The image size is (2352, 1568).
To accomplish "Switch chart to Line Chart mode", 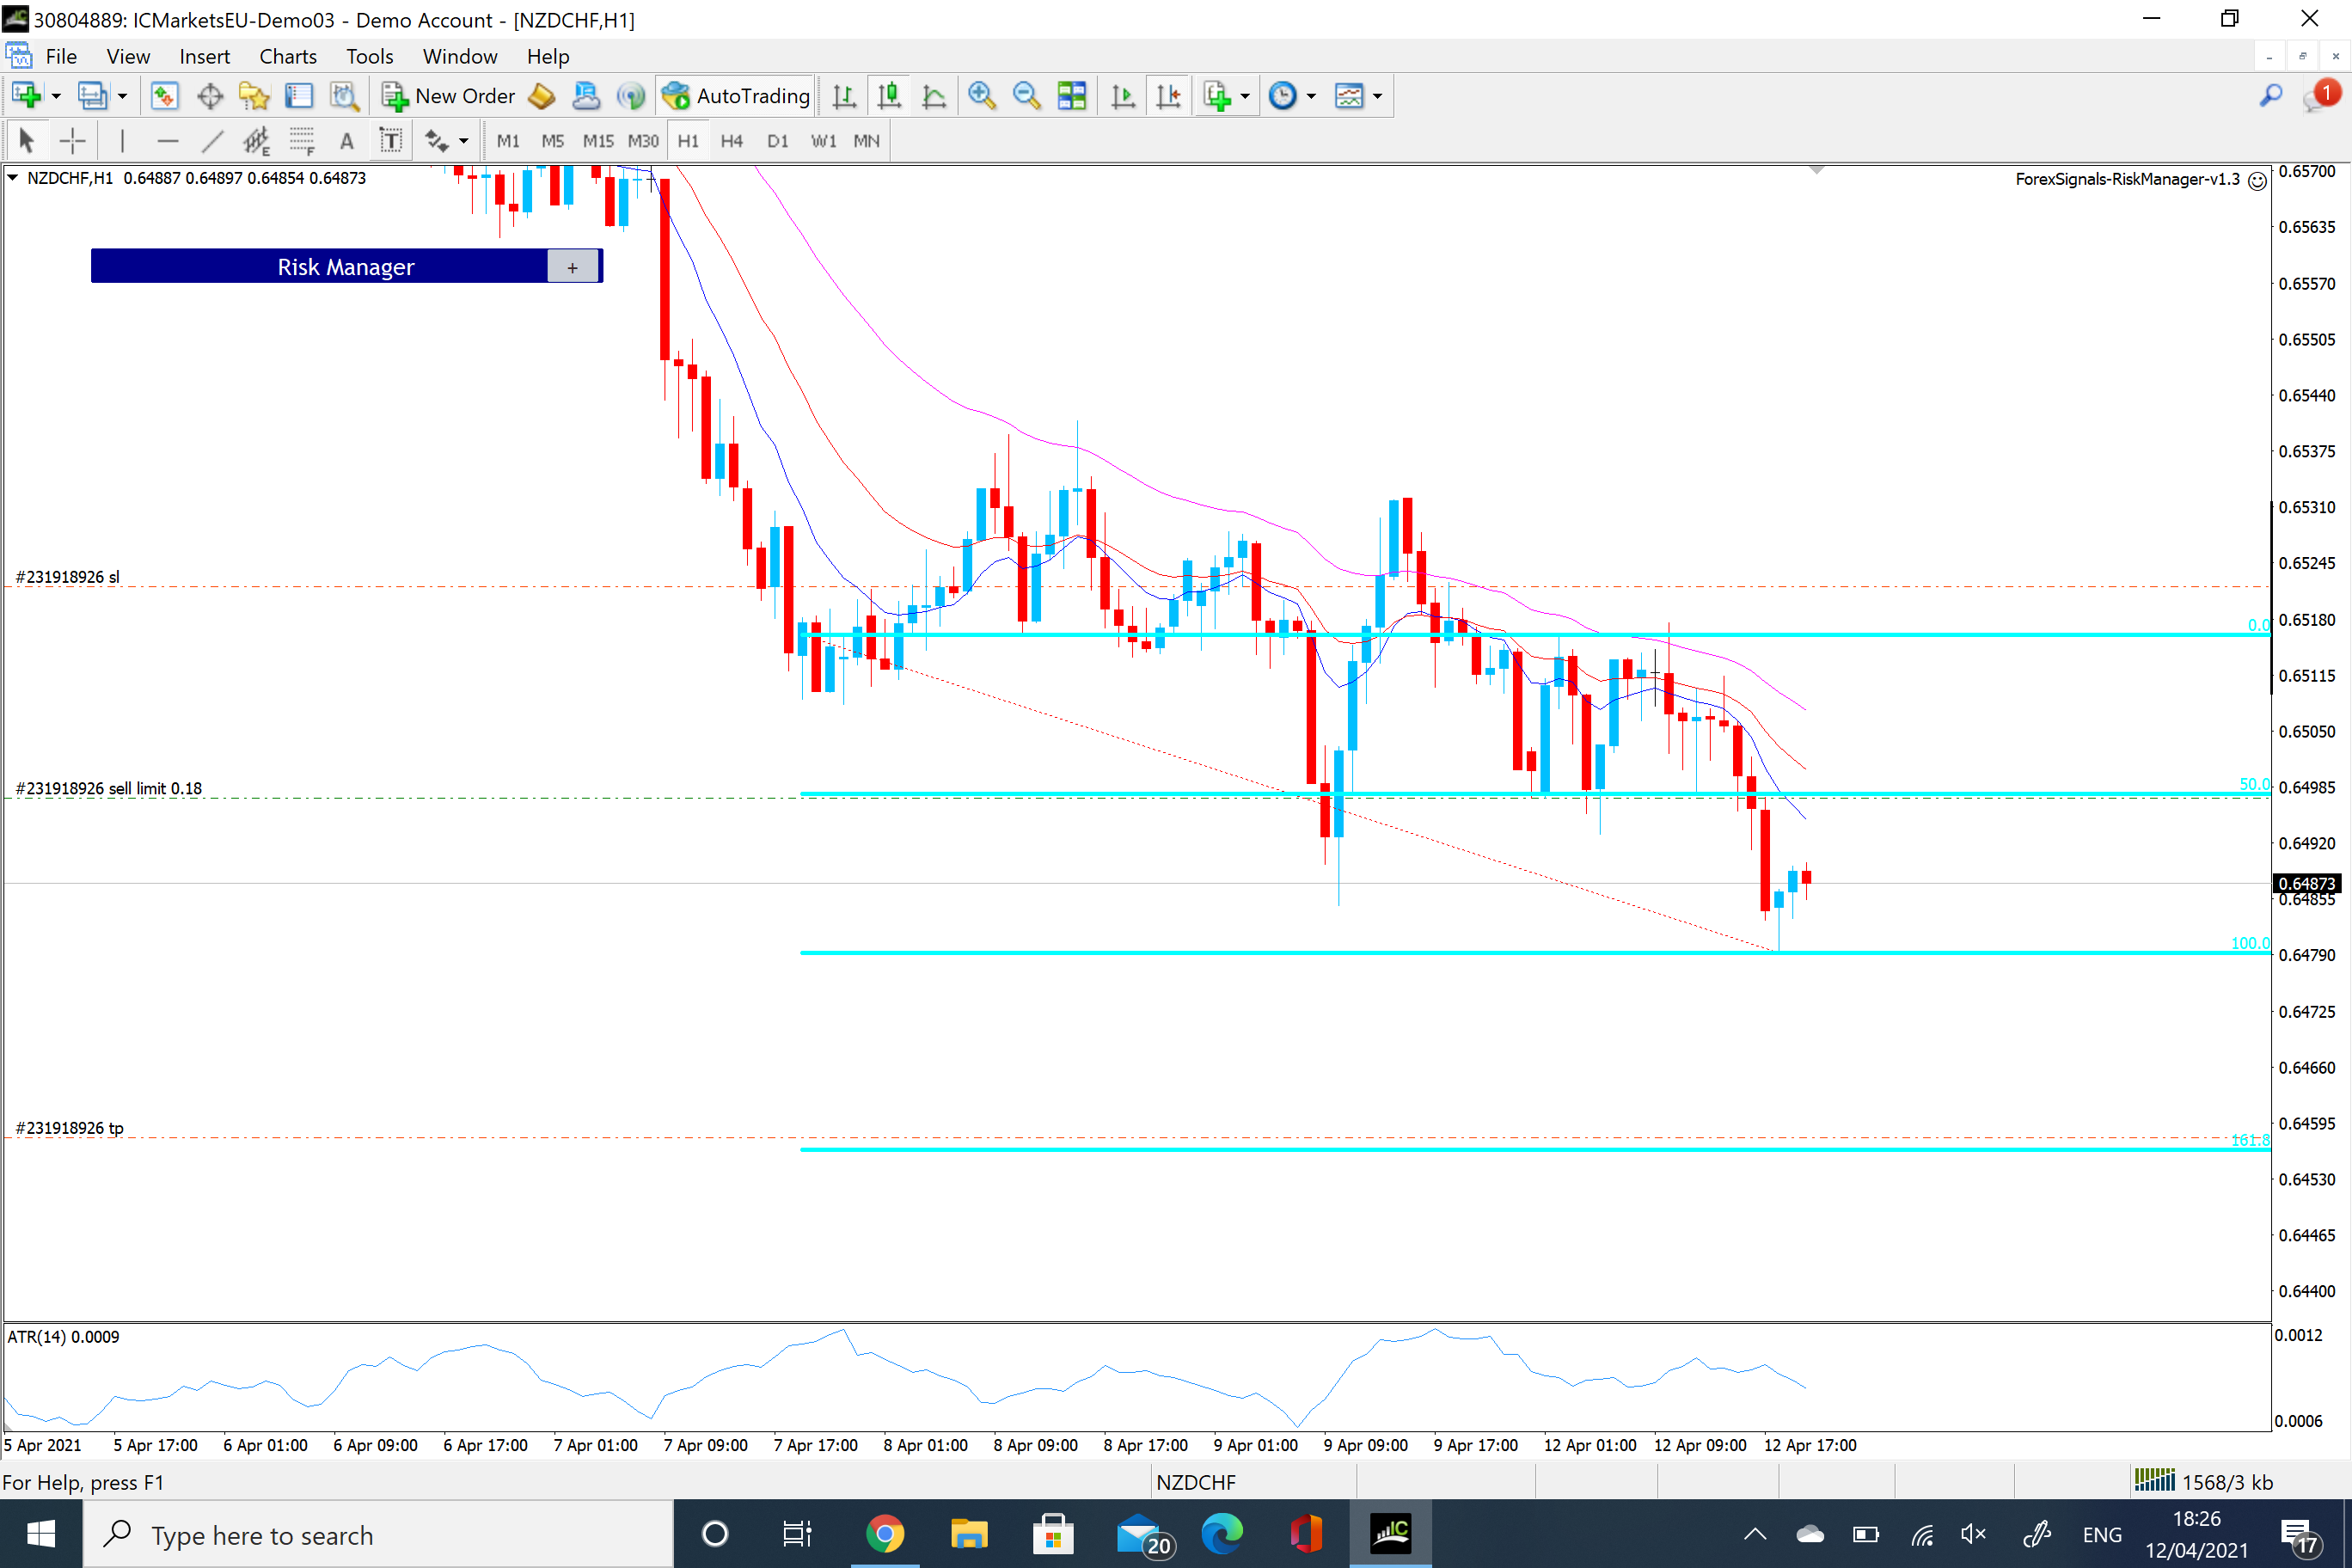I will coord(934,96).
